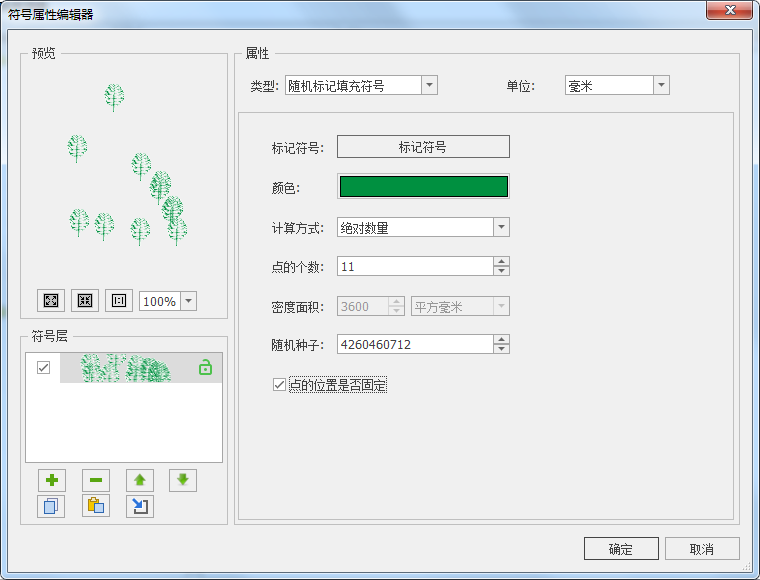
Task: Add a new symbol layer
Action: tap(51, 480)
